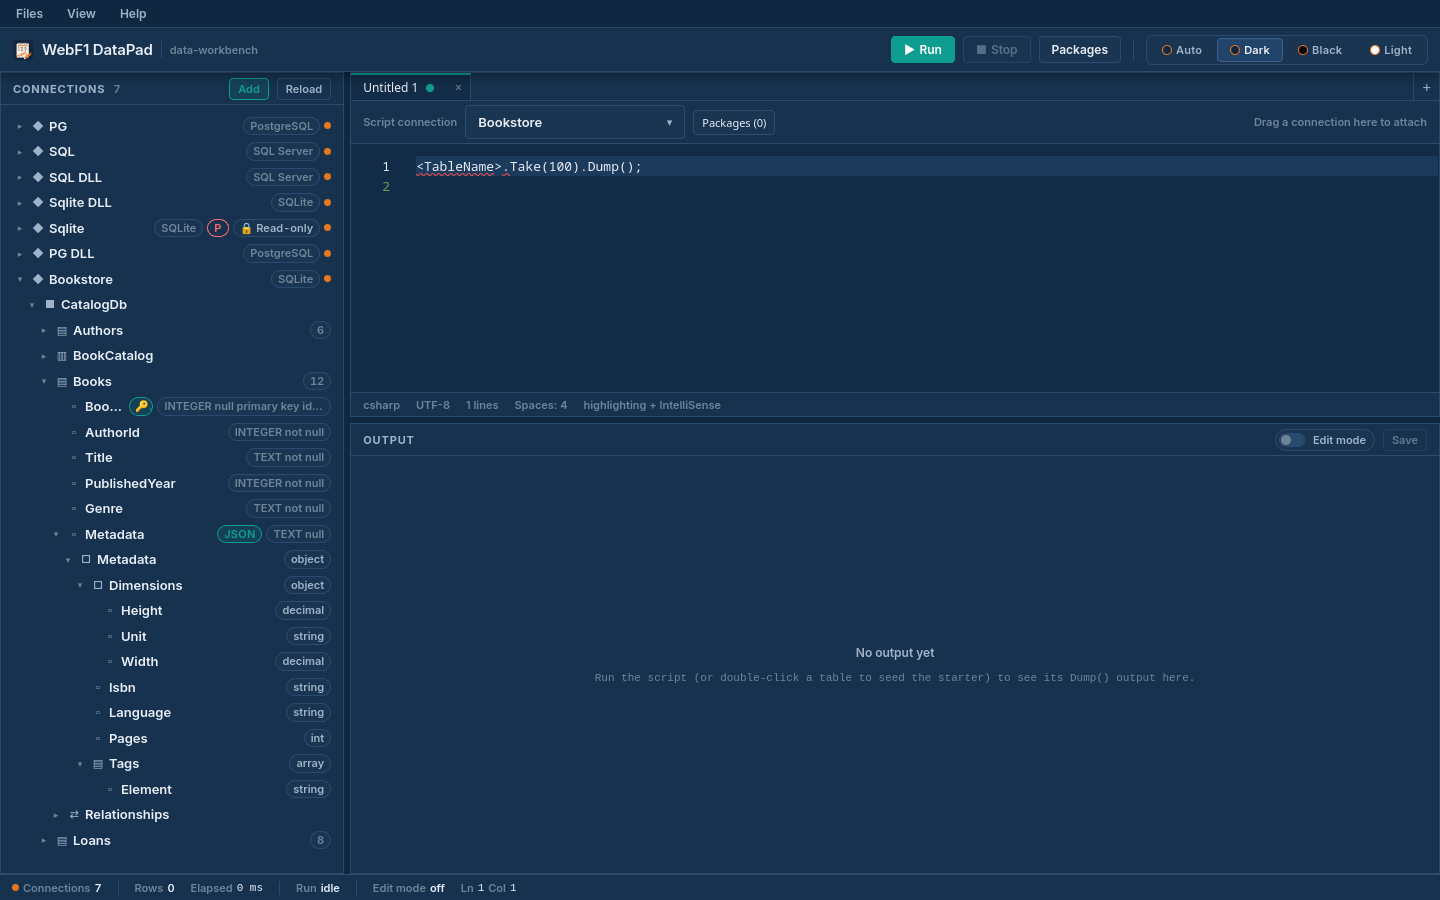This screenshot has height=900, width=1440.
Task: Click the Relationships arrows icon
Action: pyautogui.click(x=74, y=815)
